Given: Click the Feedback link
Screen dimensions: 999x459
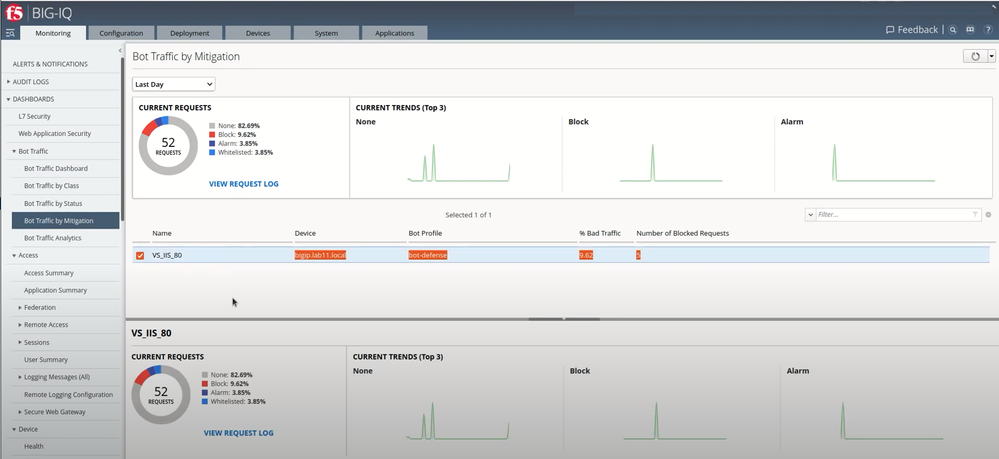Looking at the screenshot, I should click(911, 30).
